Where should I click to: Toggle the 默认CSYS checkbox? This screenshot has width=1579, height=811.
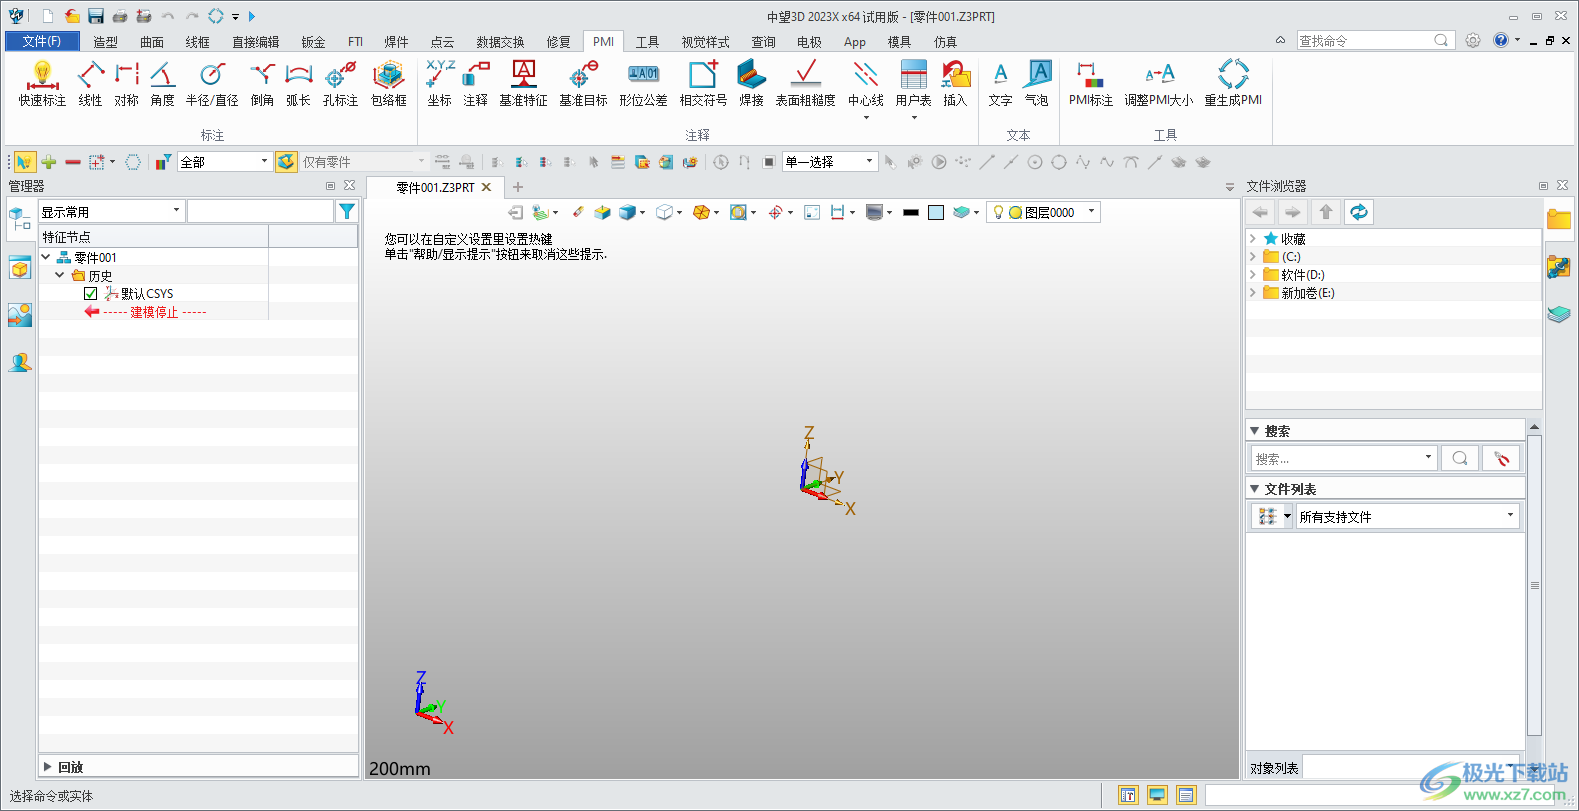pyautogui.click(x=91, y=294)
